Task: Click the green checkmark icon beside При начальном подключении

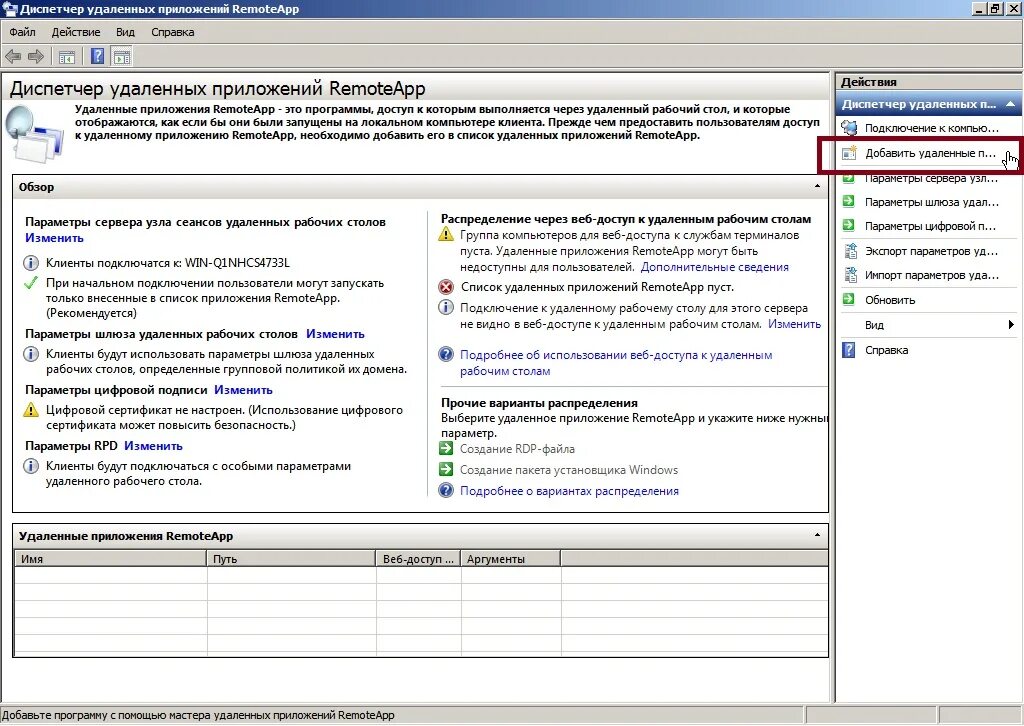Action: click(31, 283)
